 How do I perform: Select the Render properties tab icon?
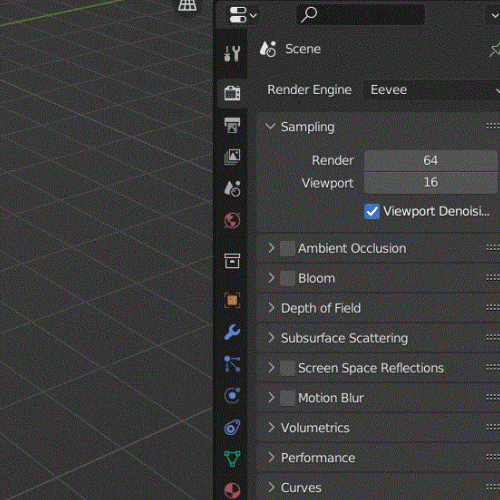click(x=232, y=93)
